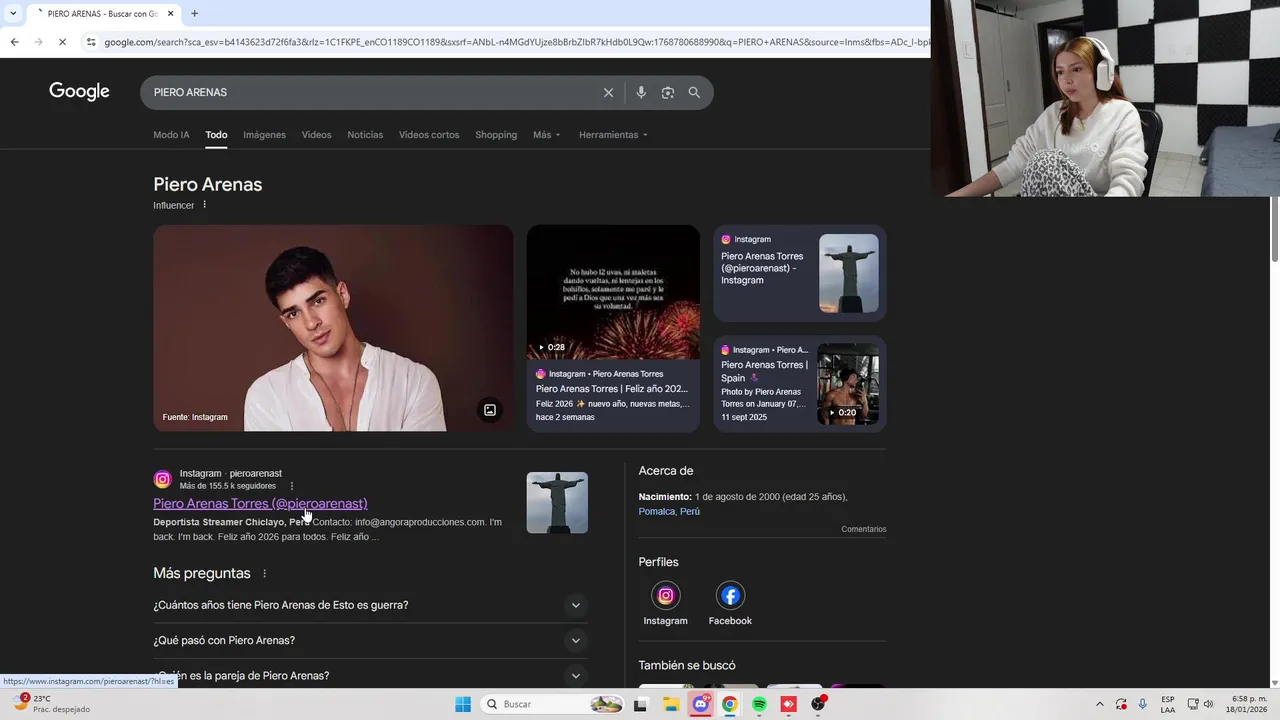Image resolution: width=1280 pixels, height=720 pixels.
Task: Open the ESP LAA language switcher
Action: coord(1168,704)
